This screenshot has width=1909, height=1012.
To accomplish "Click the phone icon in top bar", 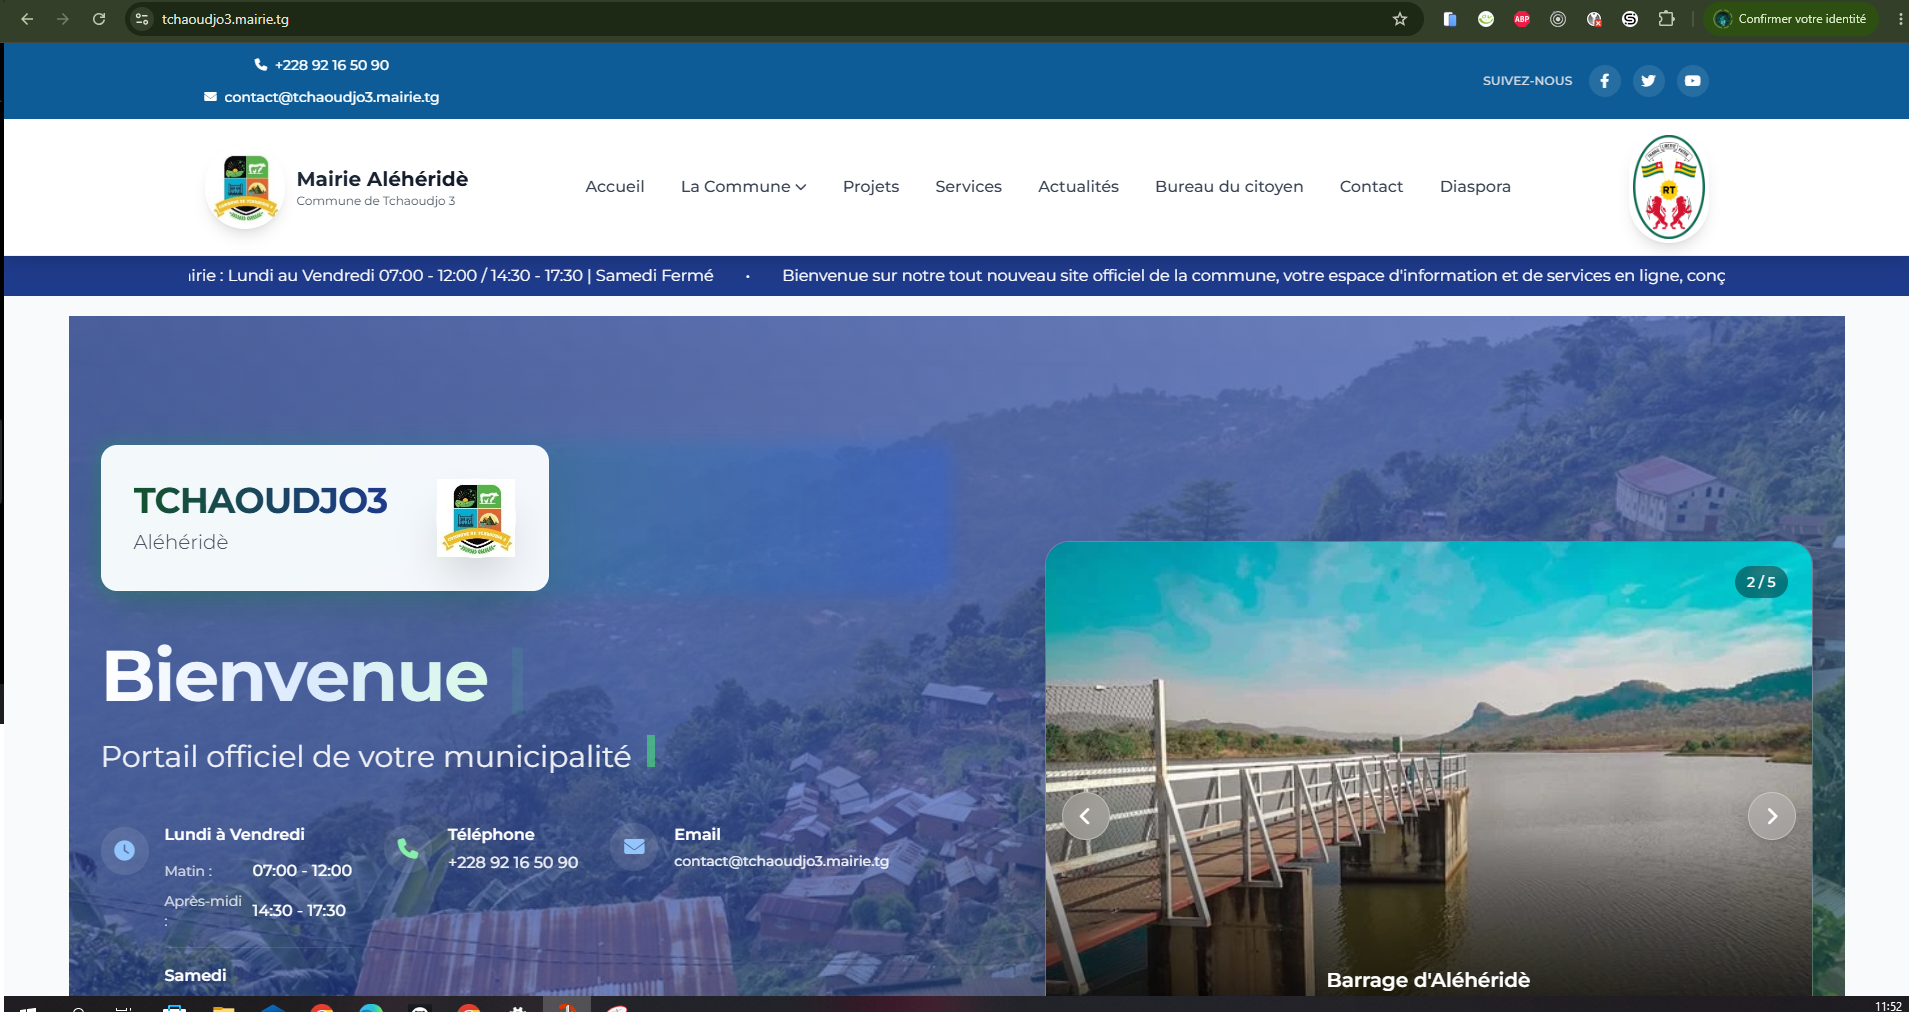I will pyautogui.click(x=261, y=65).
